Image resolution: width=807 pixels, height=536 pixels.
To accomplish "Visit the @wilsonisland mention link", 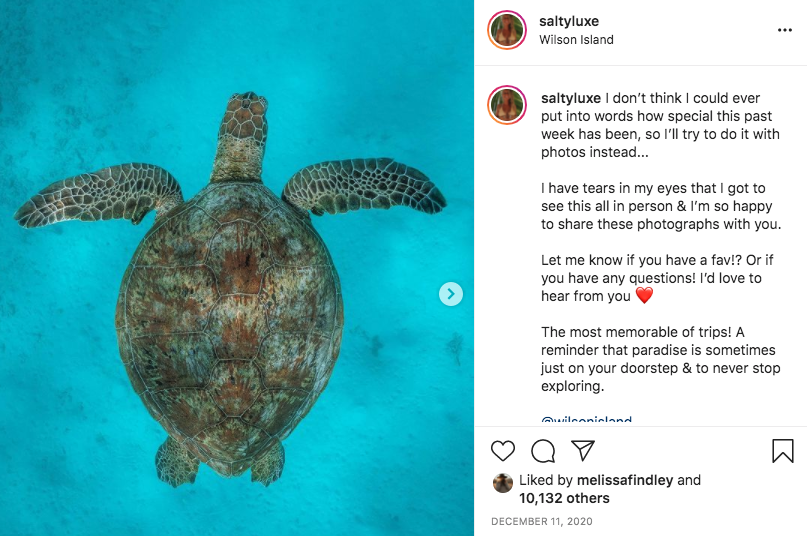I will (x=586, y=421).
